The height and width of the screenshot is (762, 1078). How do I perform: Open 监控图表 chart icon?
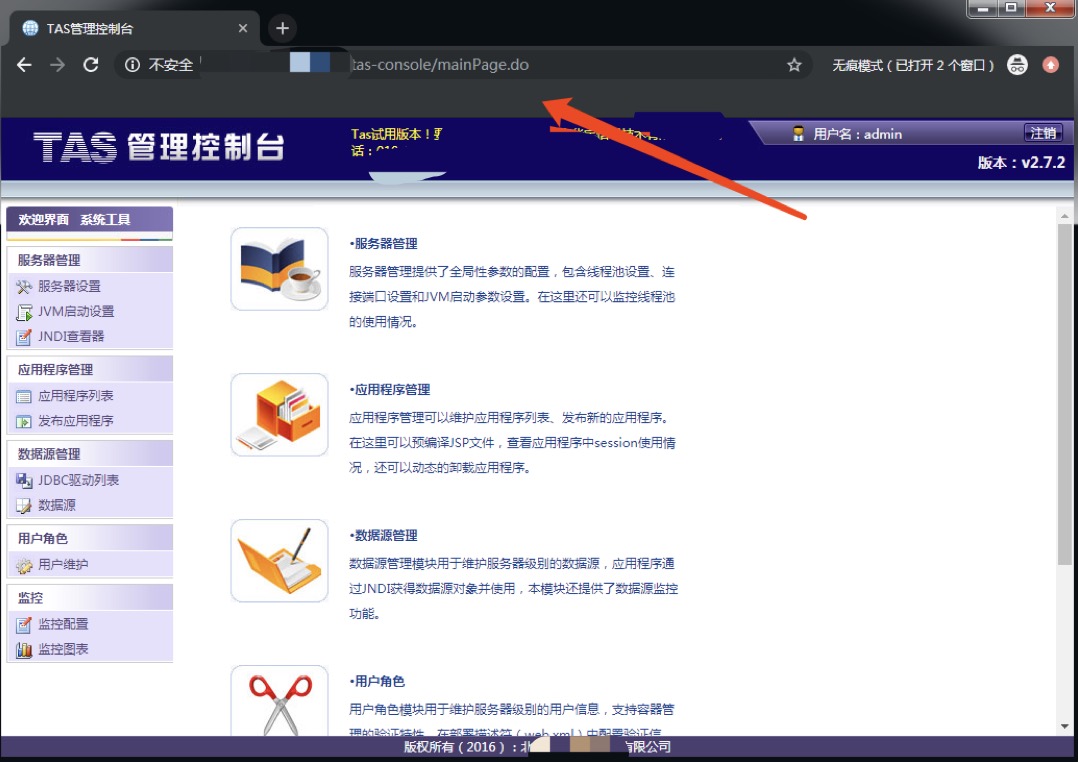point(24,650)
